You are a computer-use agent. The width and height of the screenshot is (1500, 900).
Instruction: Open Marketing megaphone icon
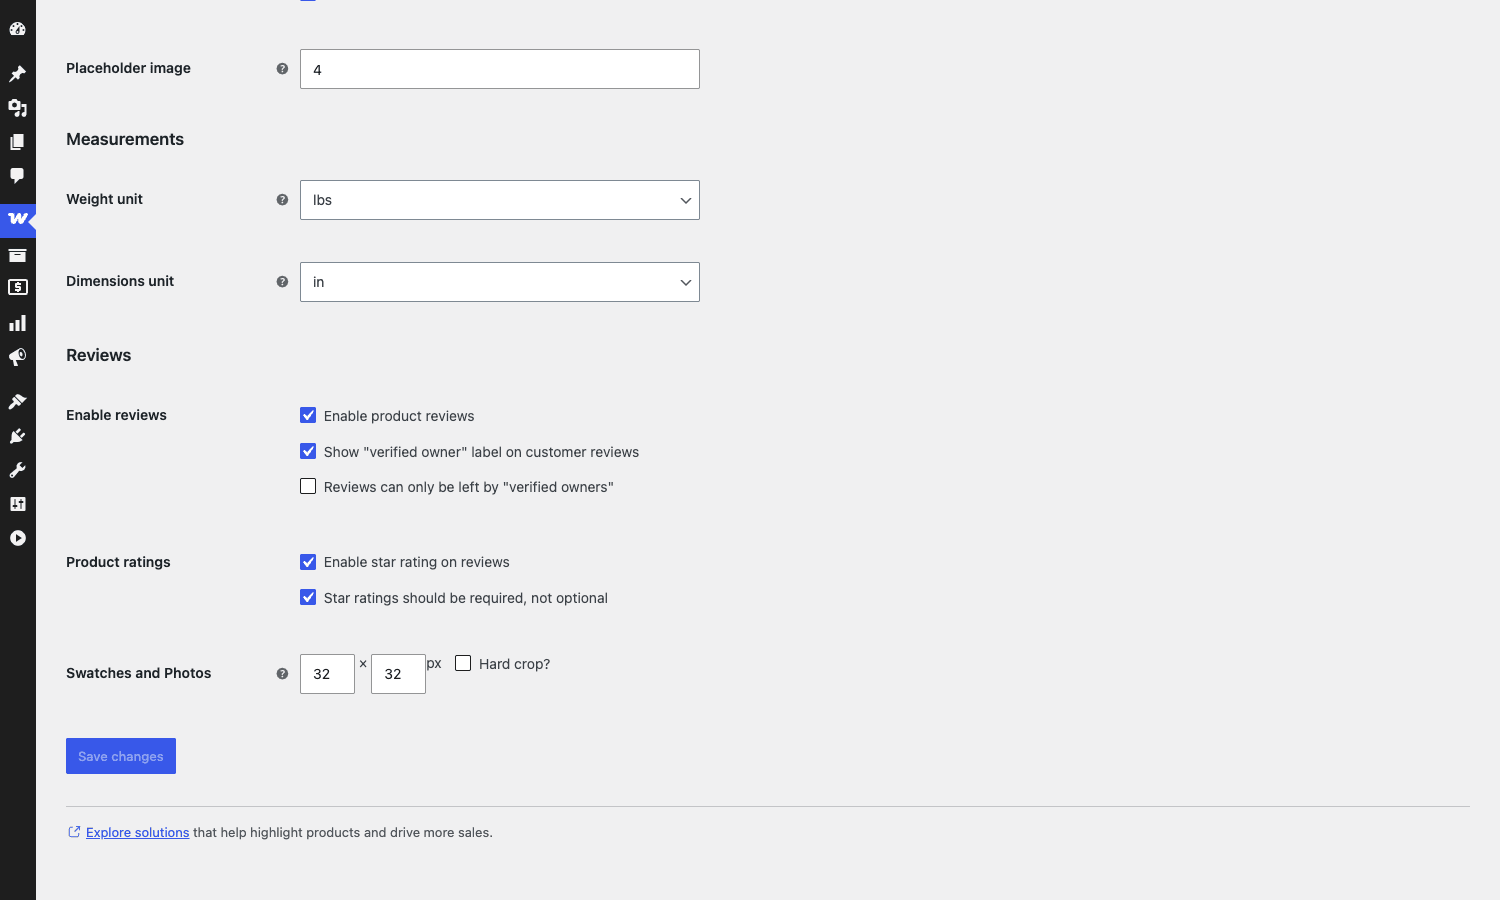(x=17, y=357)
